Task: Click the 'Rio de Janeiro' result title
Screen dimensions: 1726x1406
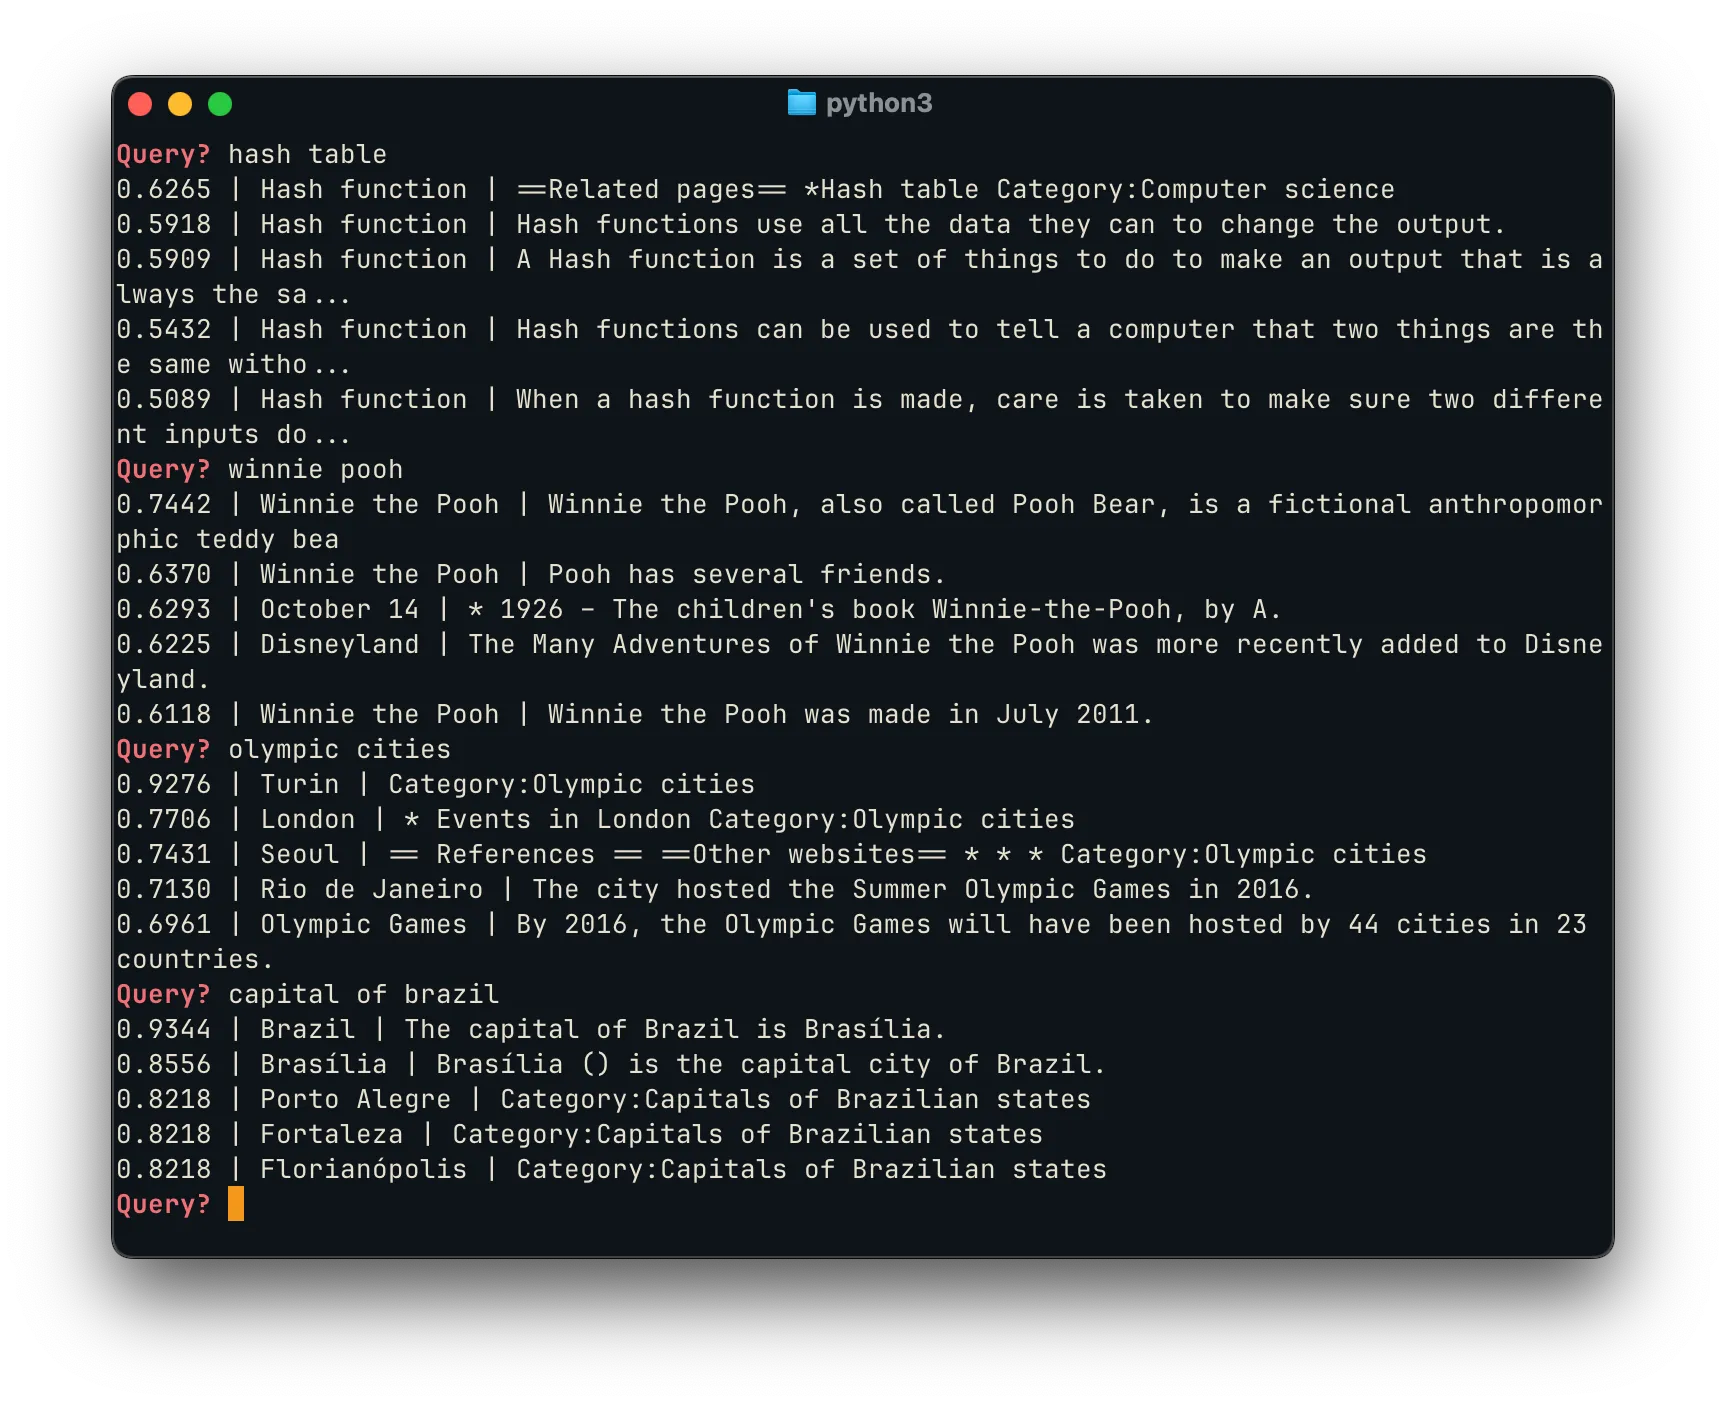Action: (371, 889)
